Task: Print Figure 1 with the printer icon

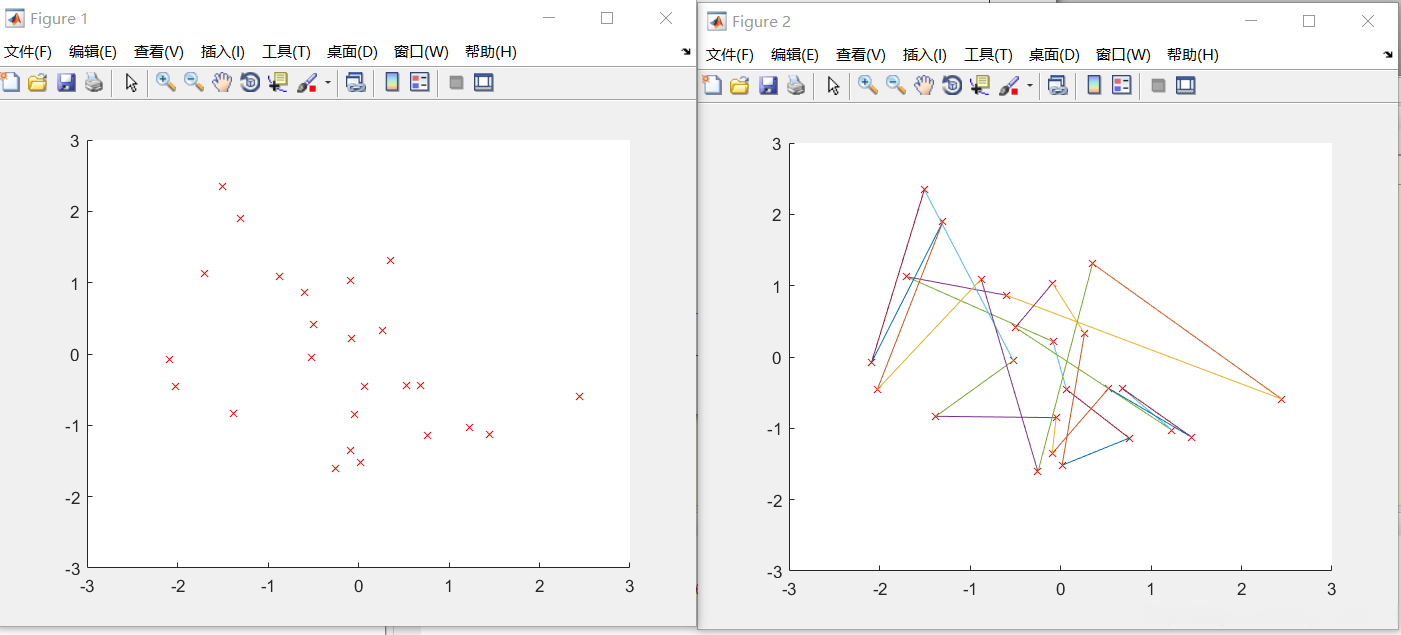Action: point(94,83)
